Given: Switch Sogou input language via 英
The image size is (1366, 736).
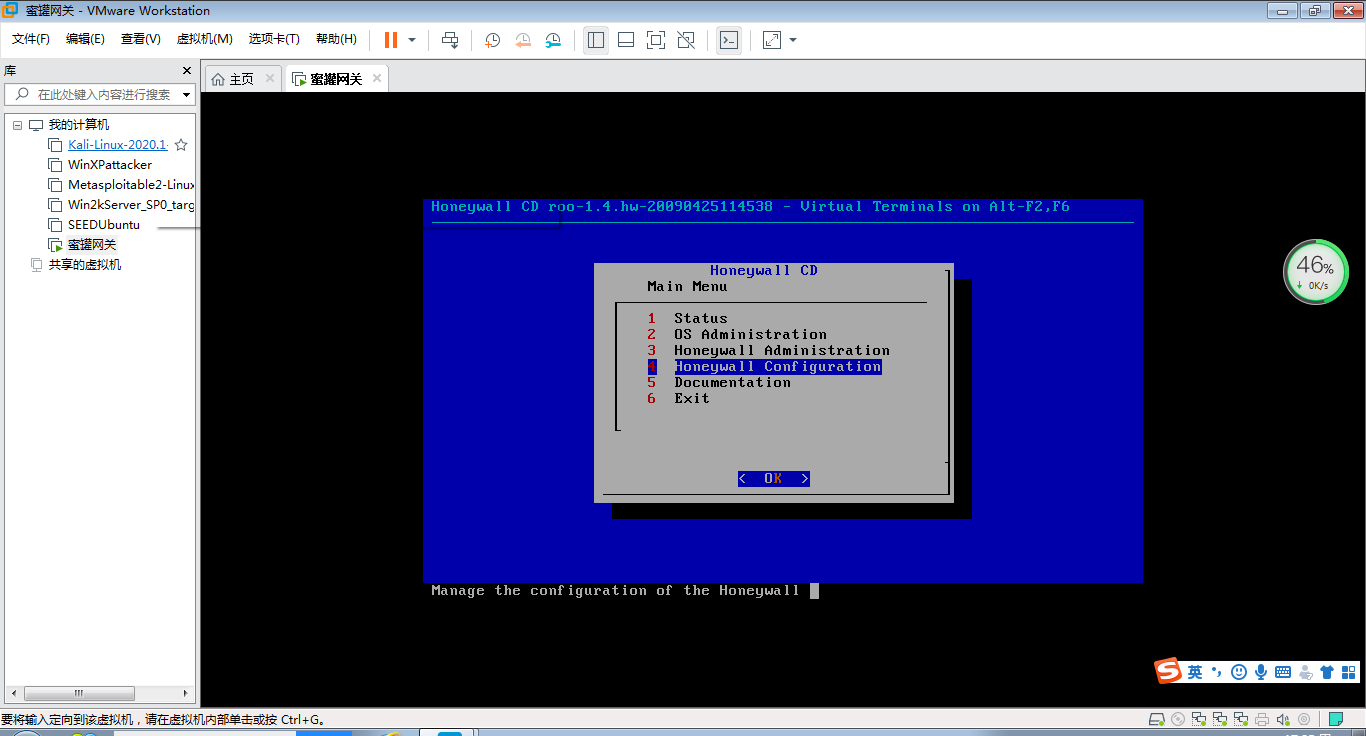Looking at the screenshot, I should pos(1195,672).
